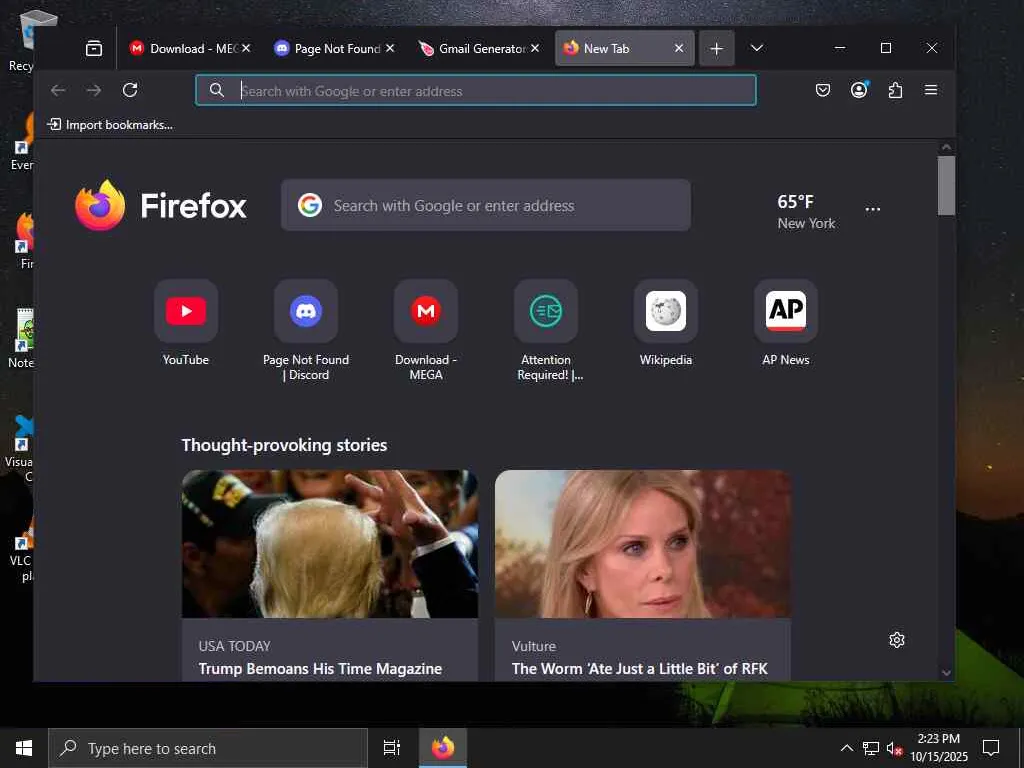Reload the current page
The width and height of the screenshot is (1024, 768).
point(130,90)
